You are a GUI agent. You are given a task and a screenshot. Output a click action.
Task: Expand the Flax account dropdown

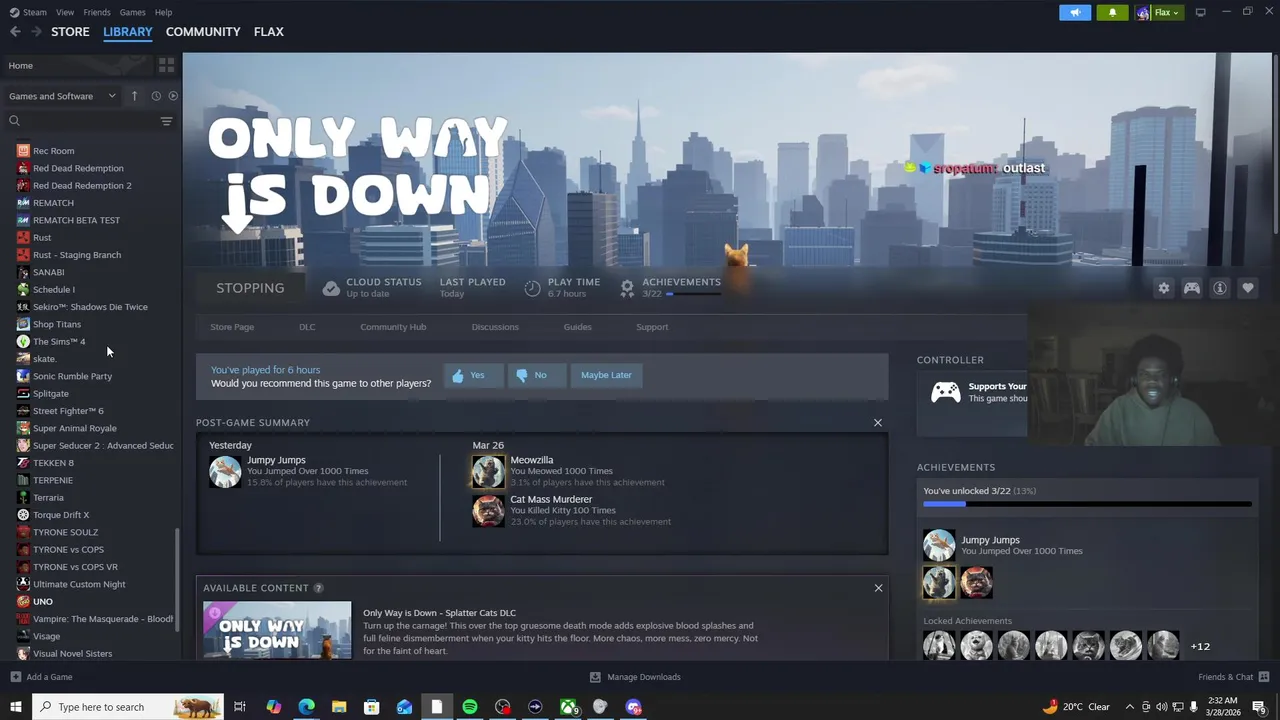point(1160,12)
